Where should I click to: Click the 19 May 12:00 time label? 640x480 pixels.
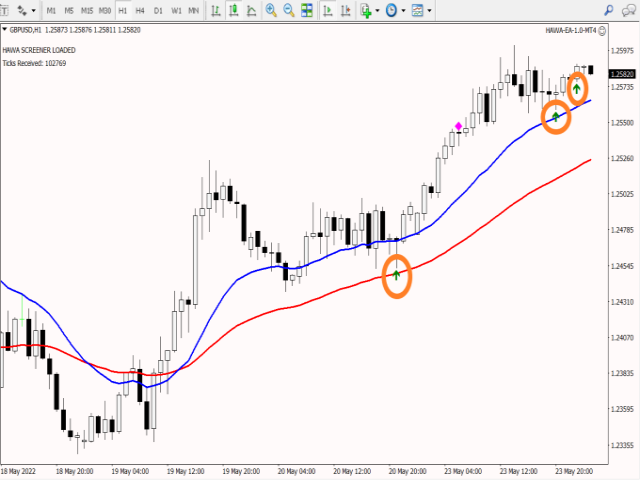point(185,471)
